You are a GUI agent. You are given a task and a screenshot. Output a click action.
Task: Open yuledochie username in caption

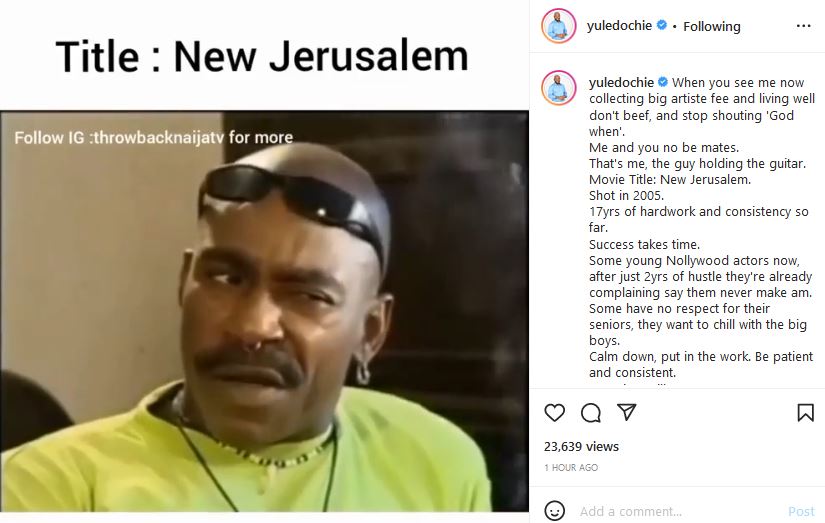click(621, 83)
